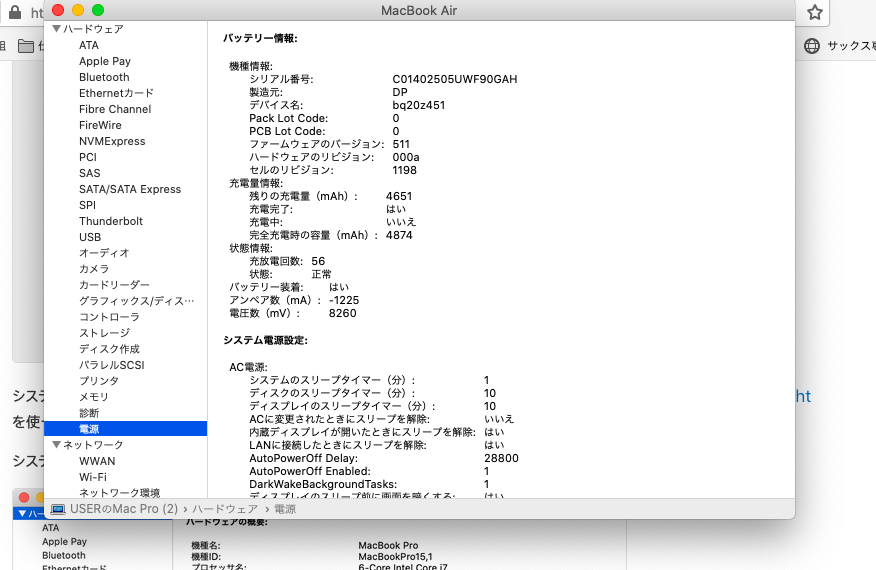Select Thunderbolt in the sidebar
This screenshot has height=570, width=876.
tap(111, 221)
